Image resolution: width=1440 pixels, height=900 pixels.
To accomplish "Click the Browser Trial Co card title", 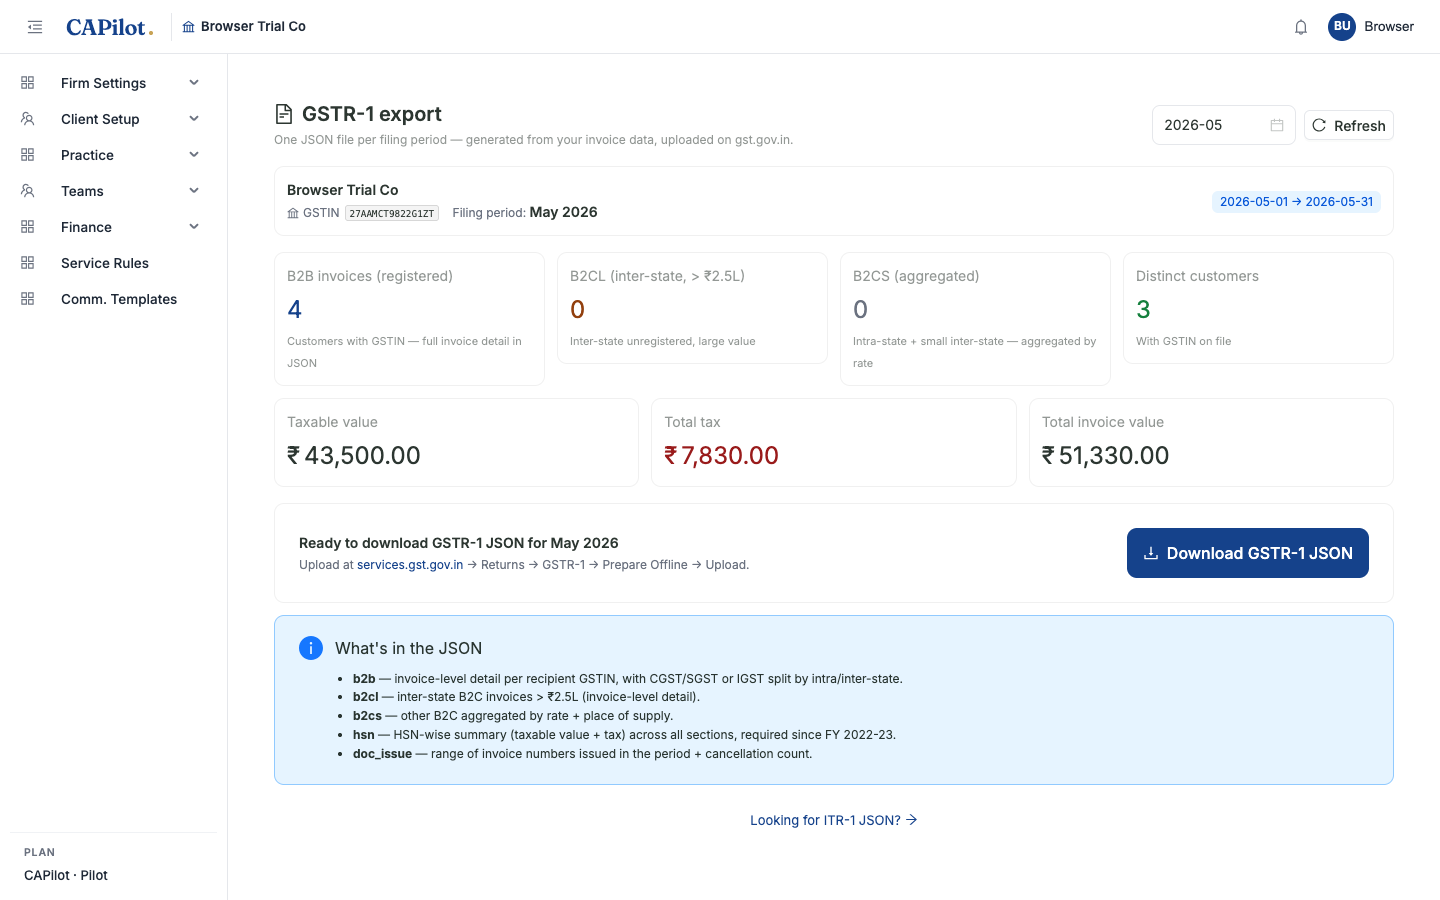I will coord(342,190).
